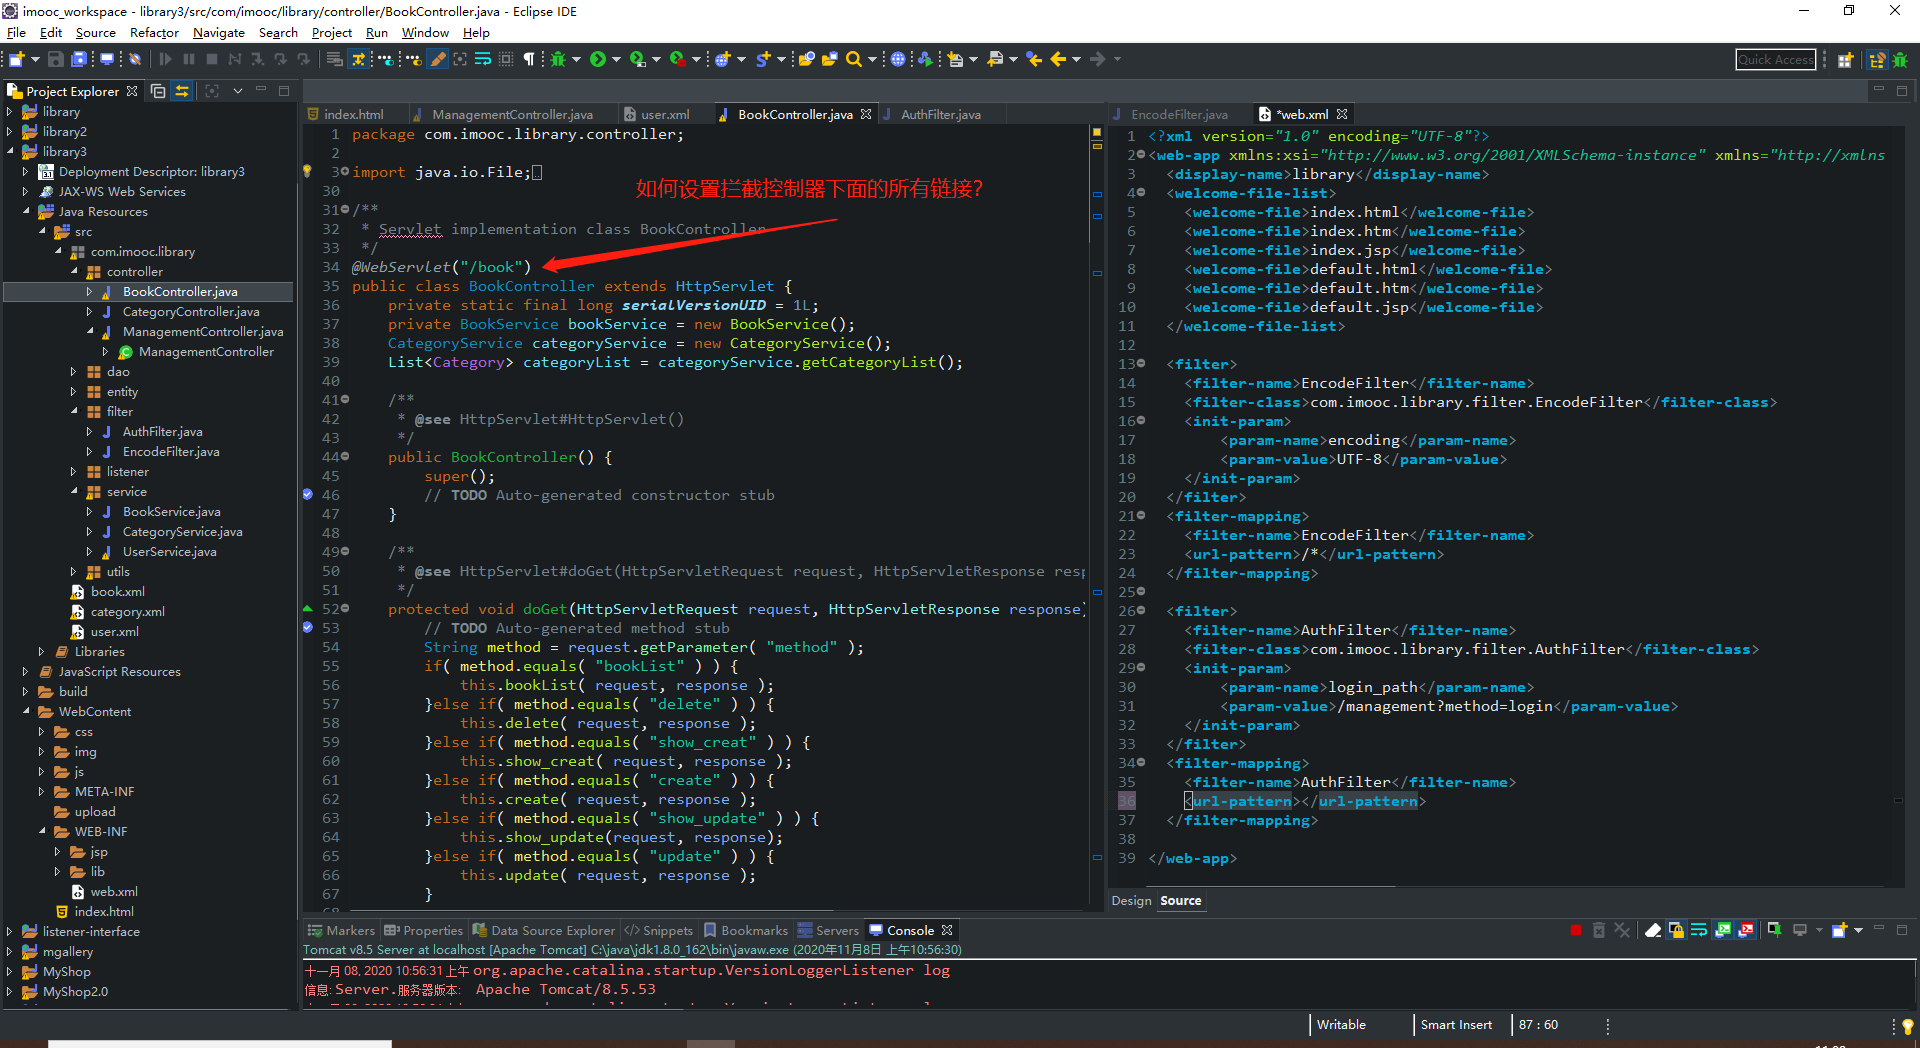Toggle Show Console When Standard Out Changes
This screenshot has width=1920, height=1048.
click(1723, 930)
